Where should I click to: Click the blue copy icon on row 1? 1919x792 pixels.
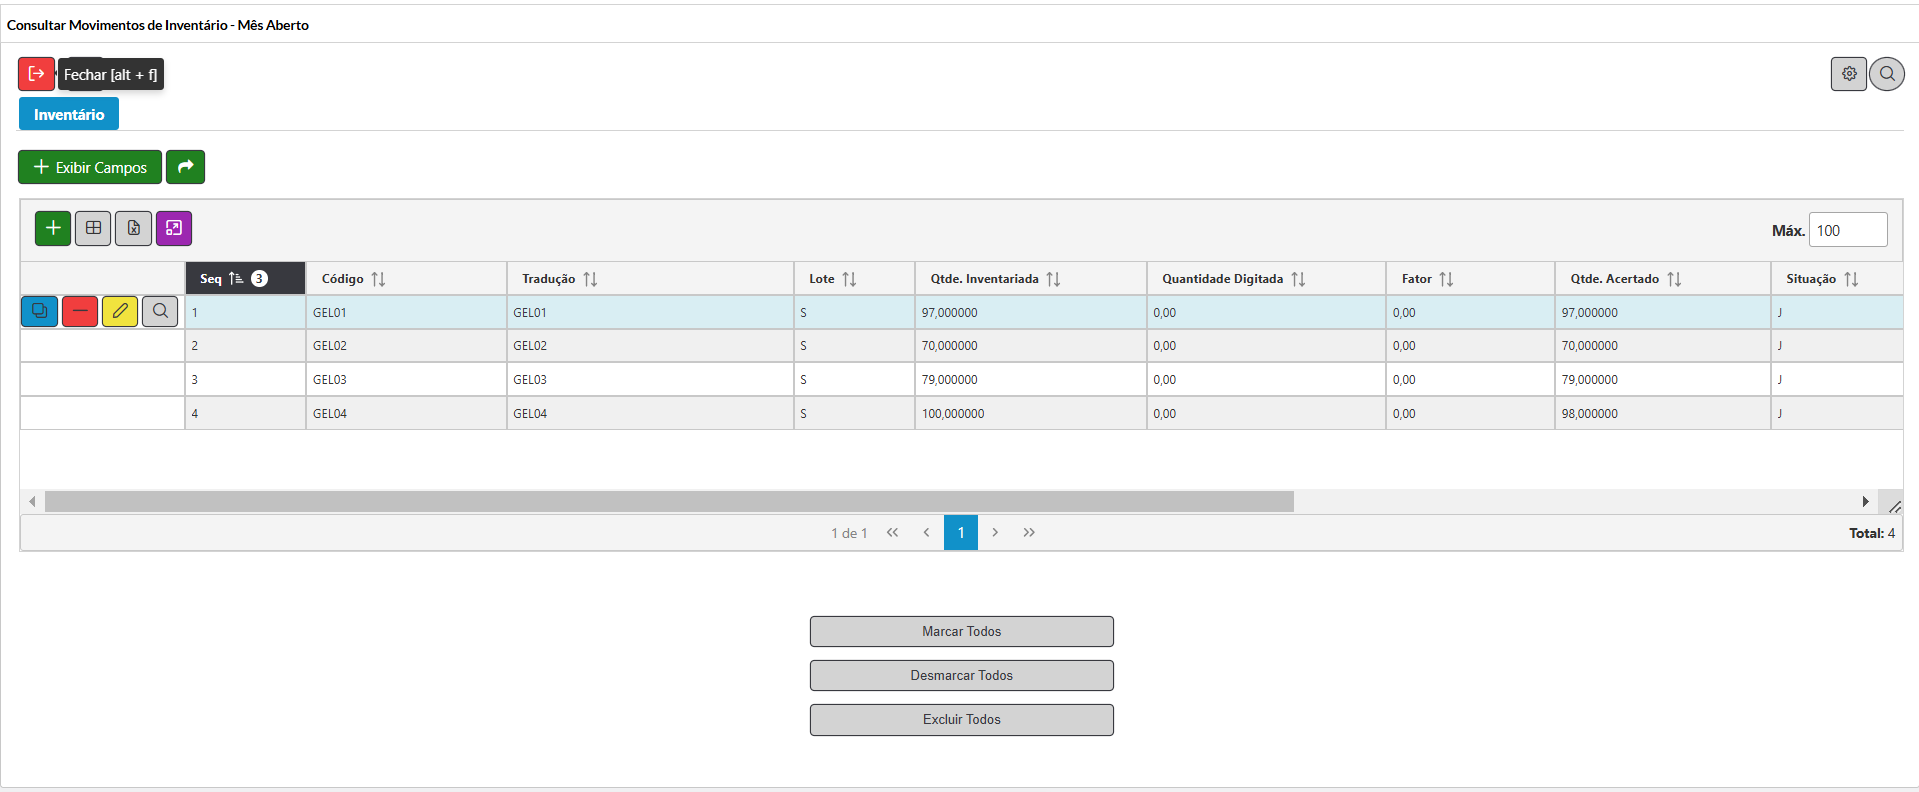pyautogui.click(x=39, y=312)
